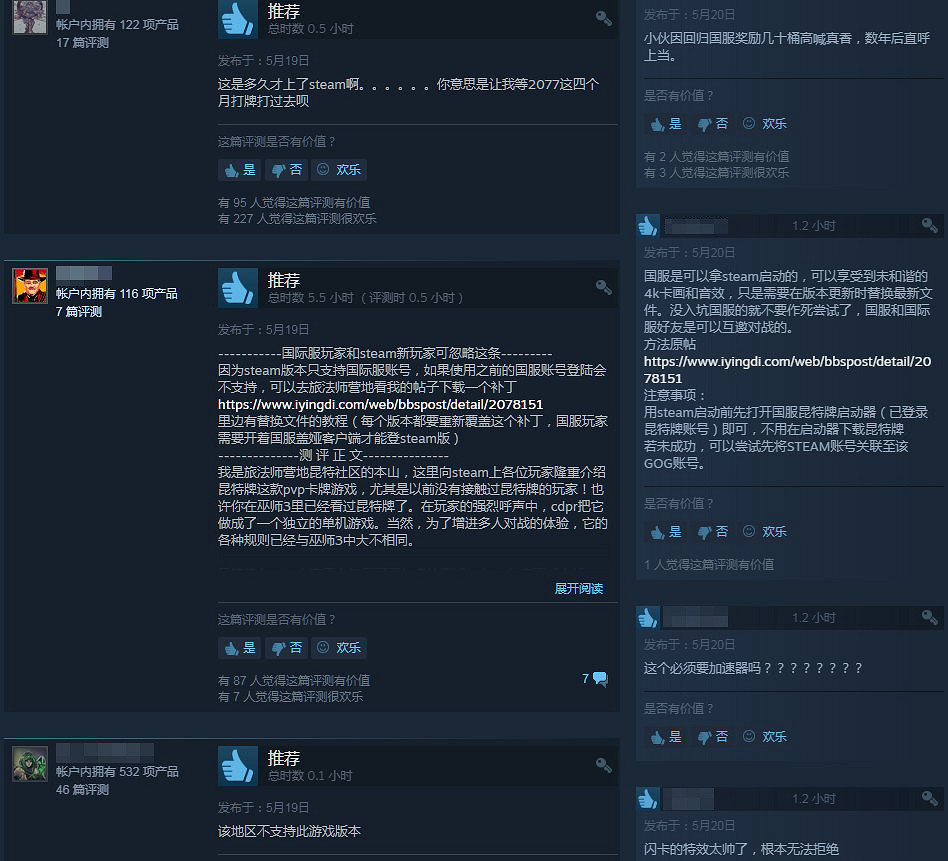Screen dimensions: 948x861
Task: Vote 欢乐 on the 2077 打牌 review
Action: [339, 170]
